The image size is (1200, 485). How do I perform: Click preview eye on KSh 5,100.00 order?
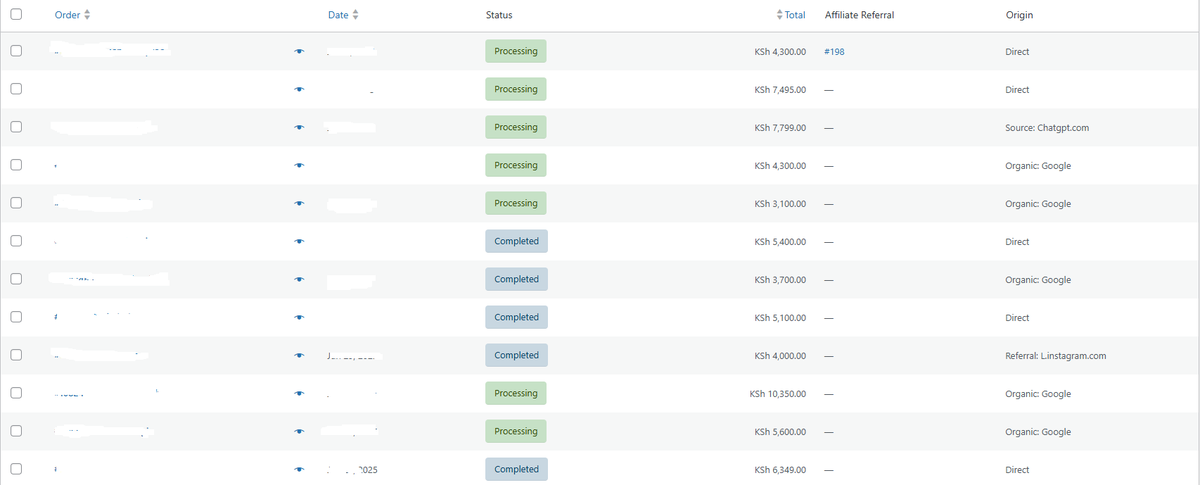pyautogui.click(x=299, y=317)
